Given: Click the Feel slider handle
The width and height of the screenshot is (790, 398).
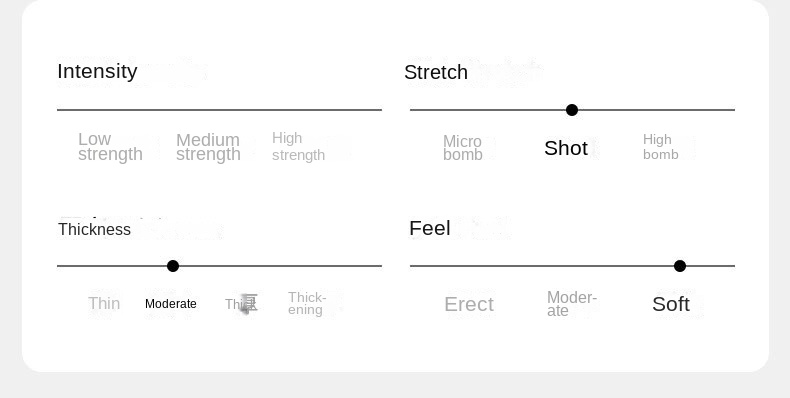Looking at the screenshot, I should [680, 266].
